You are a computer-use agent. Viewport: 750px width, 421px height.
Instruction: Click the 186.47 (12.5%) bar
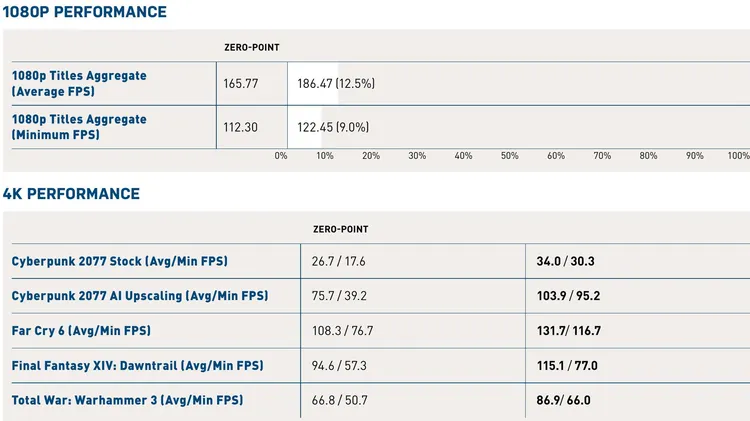coord(313,84)
